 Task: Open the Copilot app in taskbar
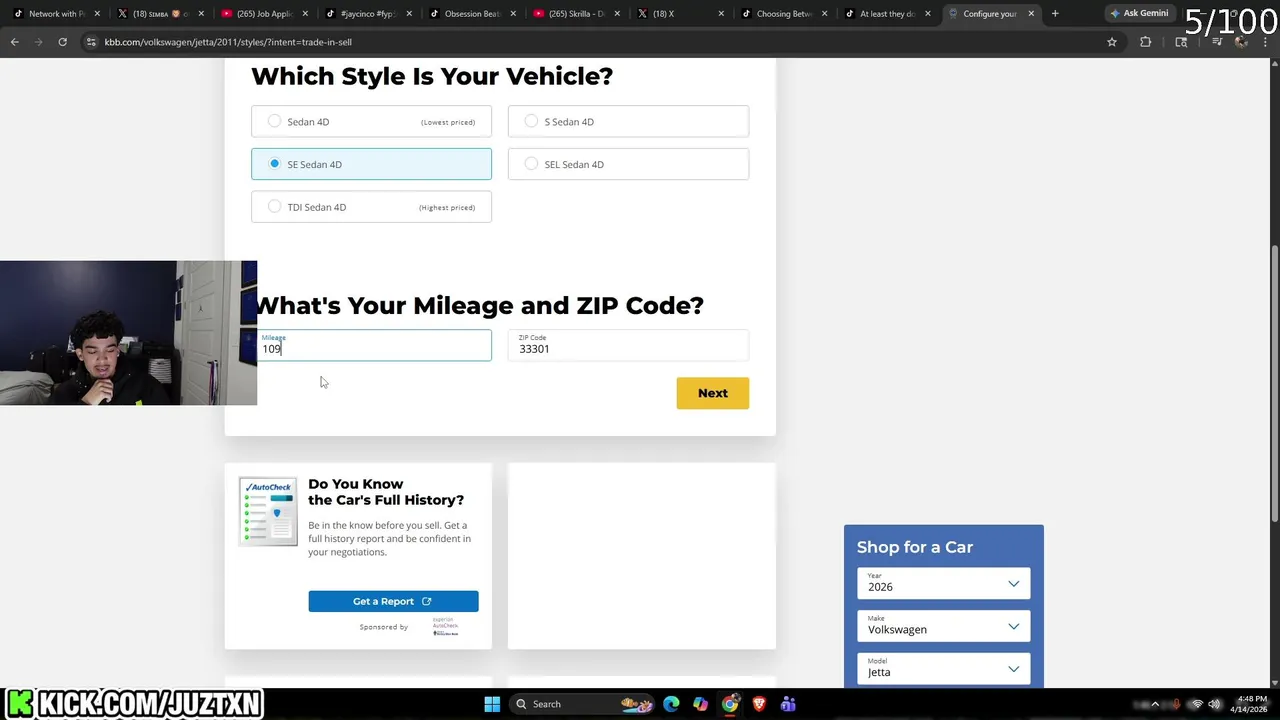(x=701, y=704)
